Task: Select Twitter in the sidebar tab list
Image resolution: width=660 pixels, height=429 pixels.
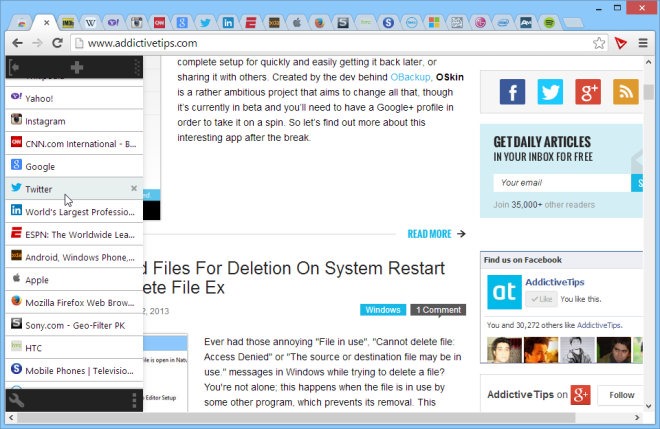Action: (74, 189)
